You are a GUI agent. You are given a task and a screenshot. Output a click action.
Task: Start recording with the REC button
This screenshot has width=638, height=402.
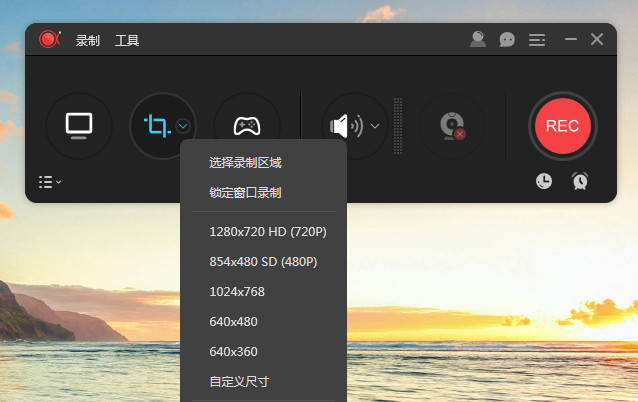click(x=562, y=126)
